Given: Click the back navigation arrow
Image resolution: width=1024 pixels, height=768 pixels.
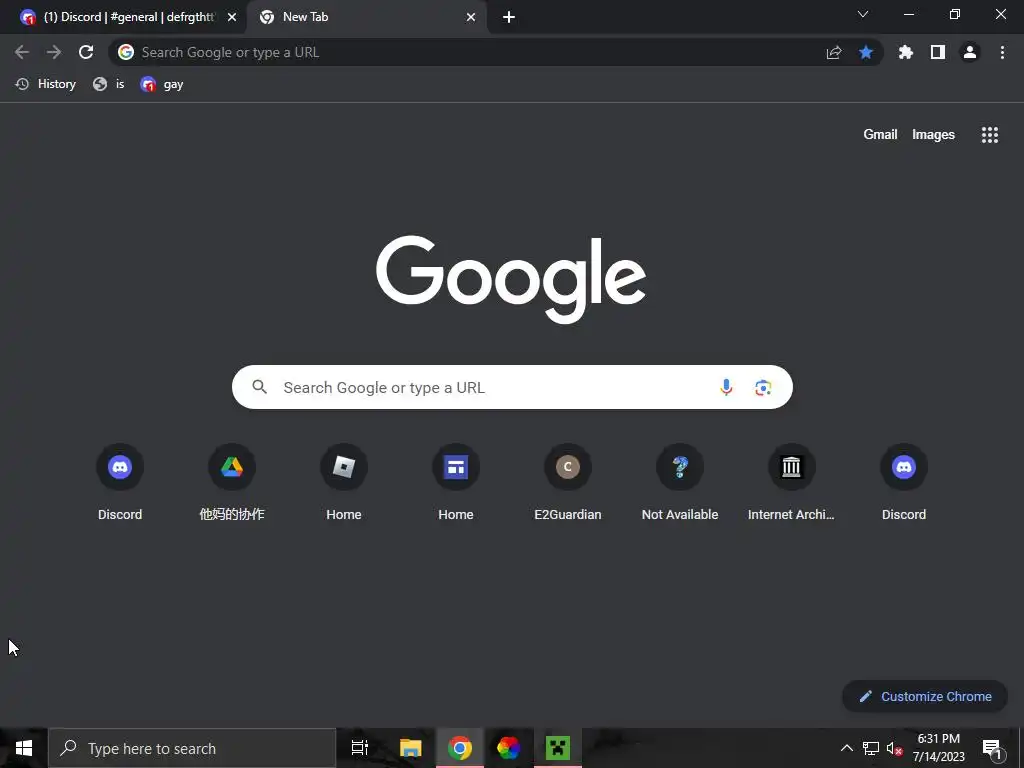Looking at the screenshot, I should pyautogui.click(x=22, y=52).
